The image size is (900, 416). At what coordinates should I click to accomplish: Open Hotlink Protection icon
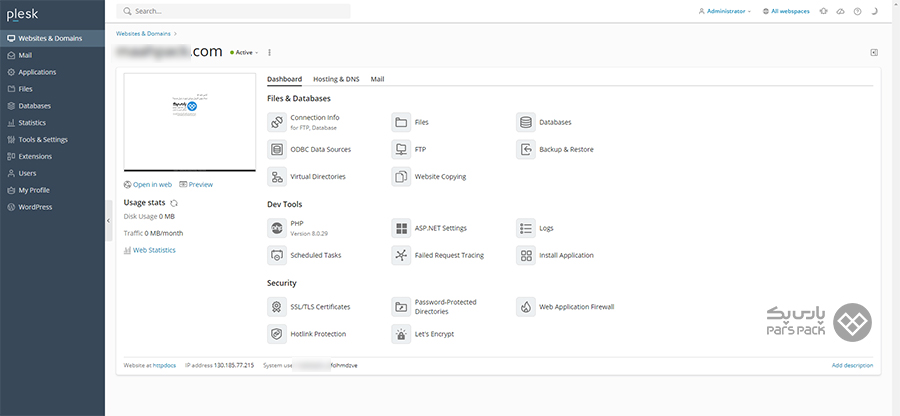pyautogui.click(x=277, y=334)
